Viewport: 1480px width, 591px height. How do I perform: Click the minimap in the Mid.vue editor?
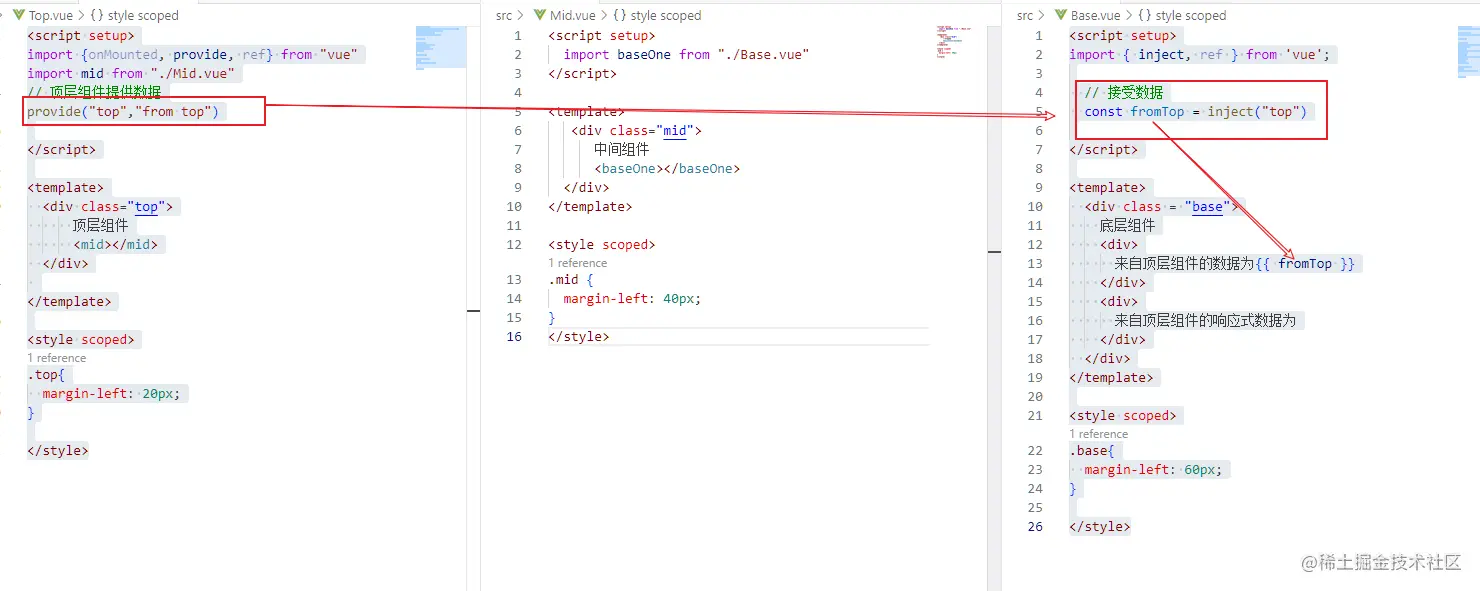[957, 42]
